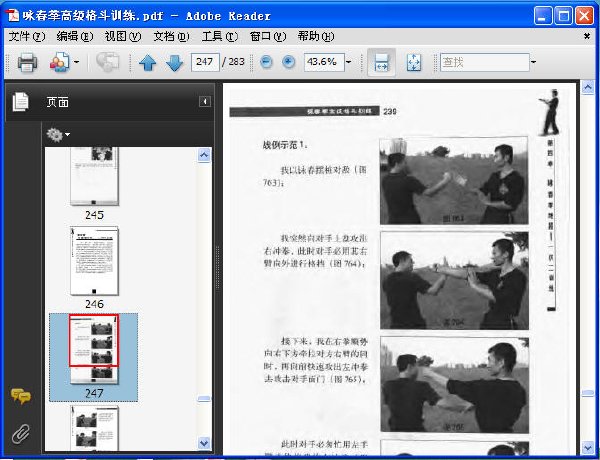This screenshot has height=460, width=600.
Task: Click the thumbnail label 245
Action: click(94, 215)
